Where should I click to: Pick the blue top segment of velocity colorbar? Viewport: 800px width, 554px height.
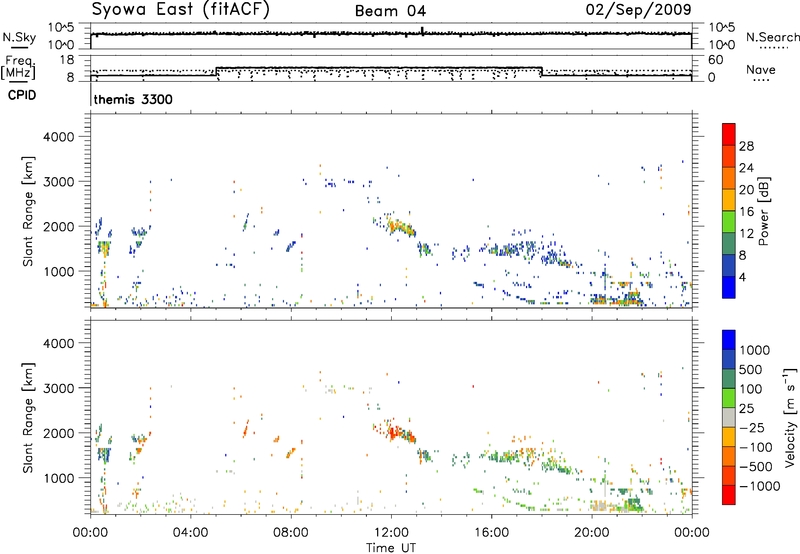click(729, 340)
